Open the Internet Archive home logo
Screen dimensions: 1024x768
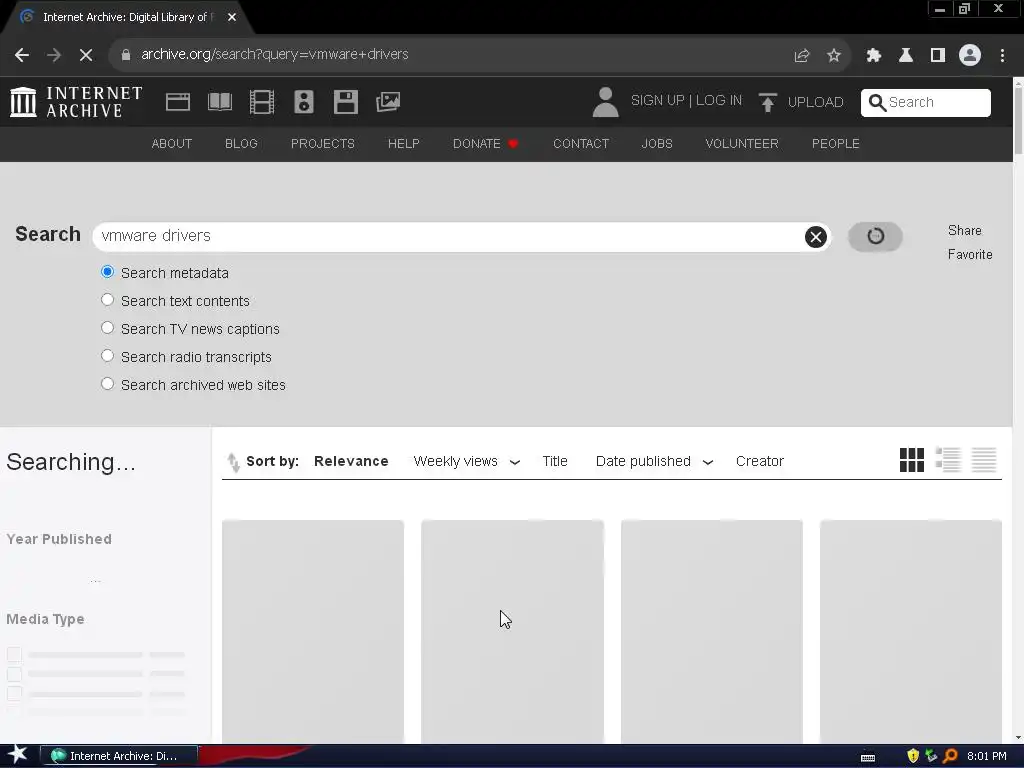tap(76, 102)
